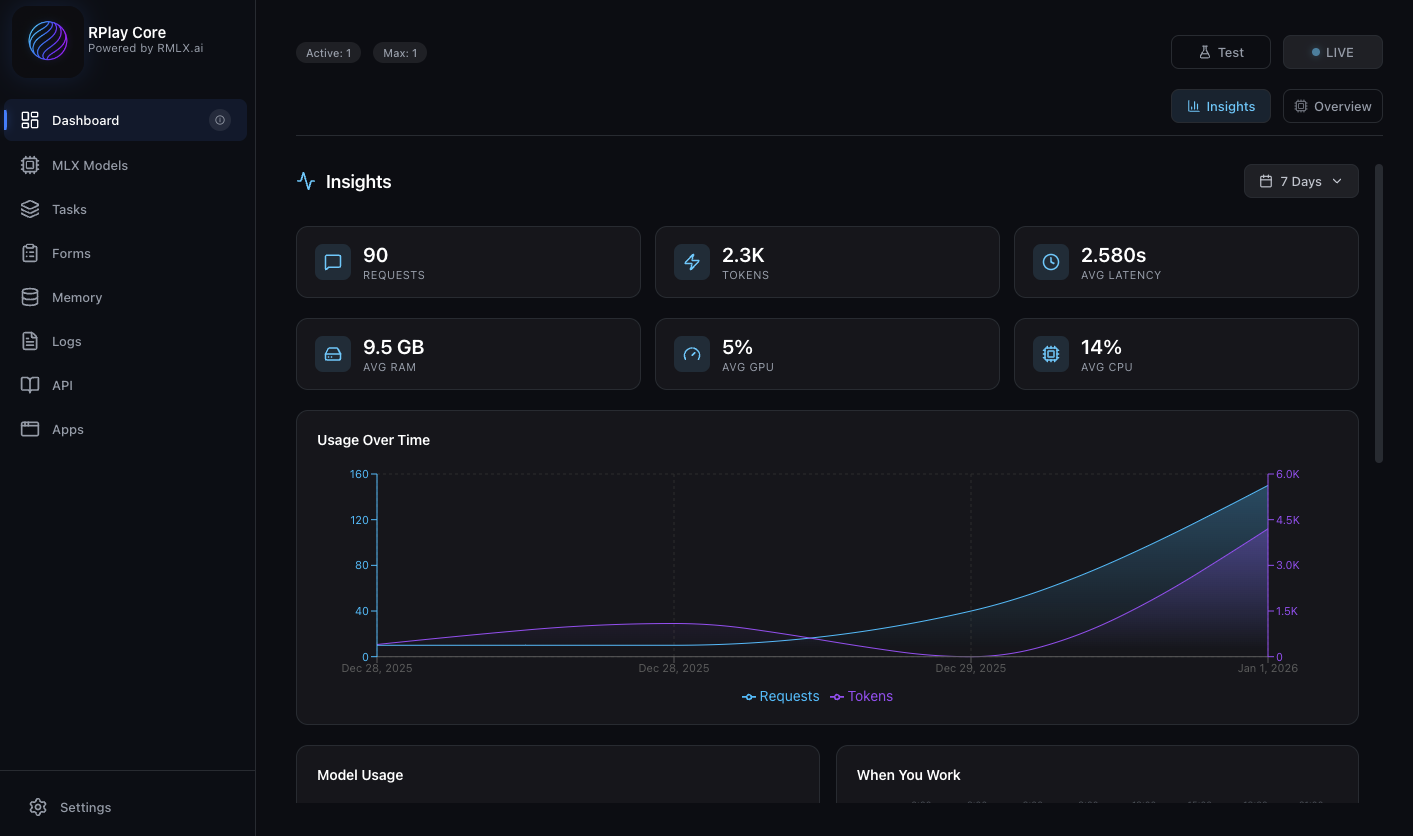Click the Memory sidebar icon
Image resolution: width=1413 pixels, height=836 pixels.
(30, 296)
